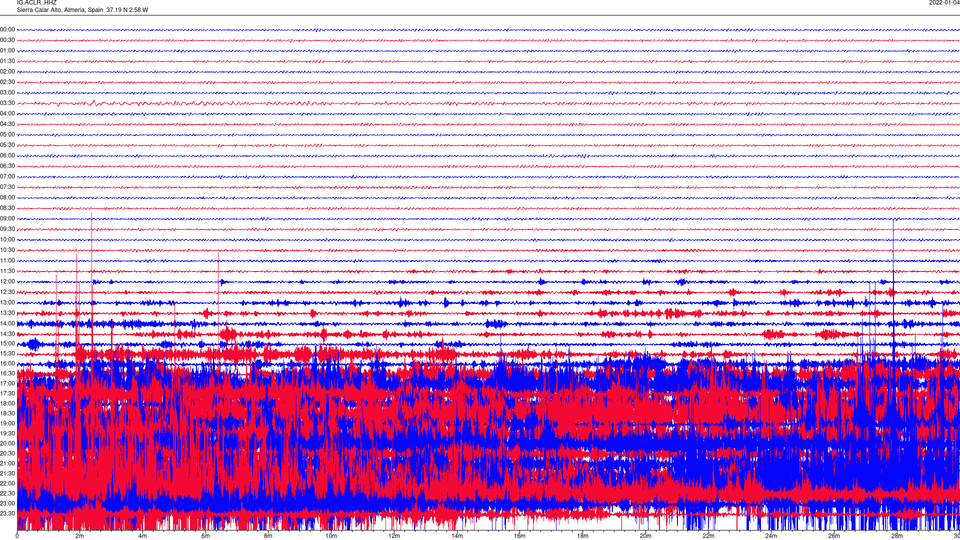Select the 11:00 trace time label

point(7,260)
